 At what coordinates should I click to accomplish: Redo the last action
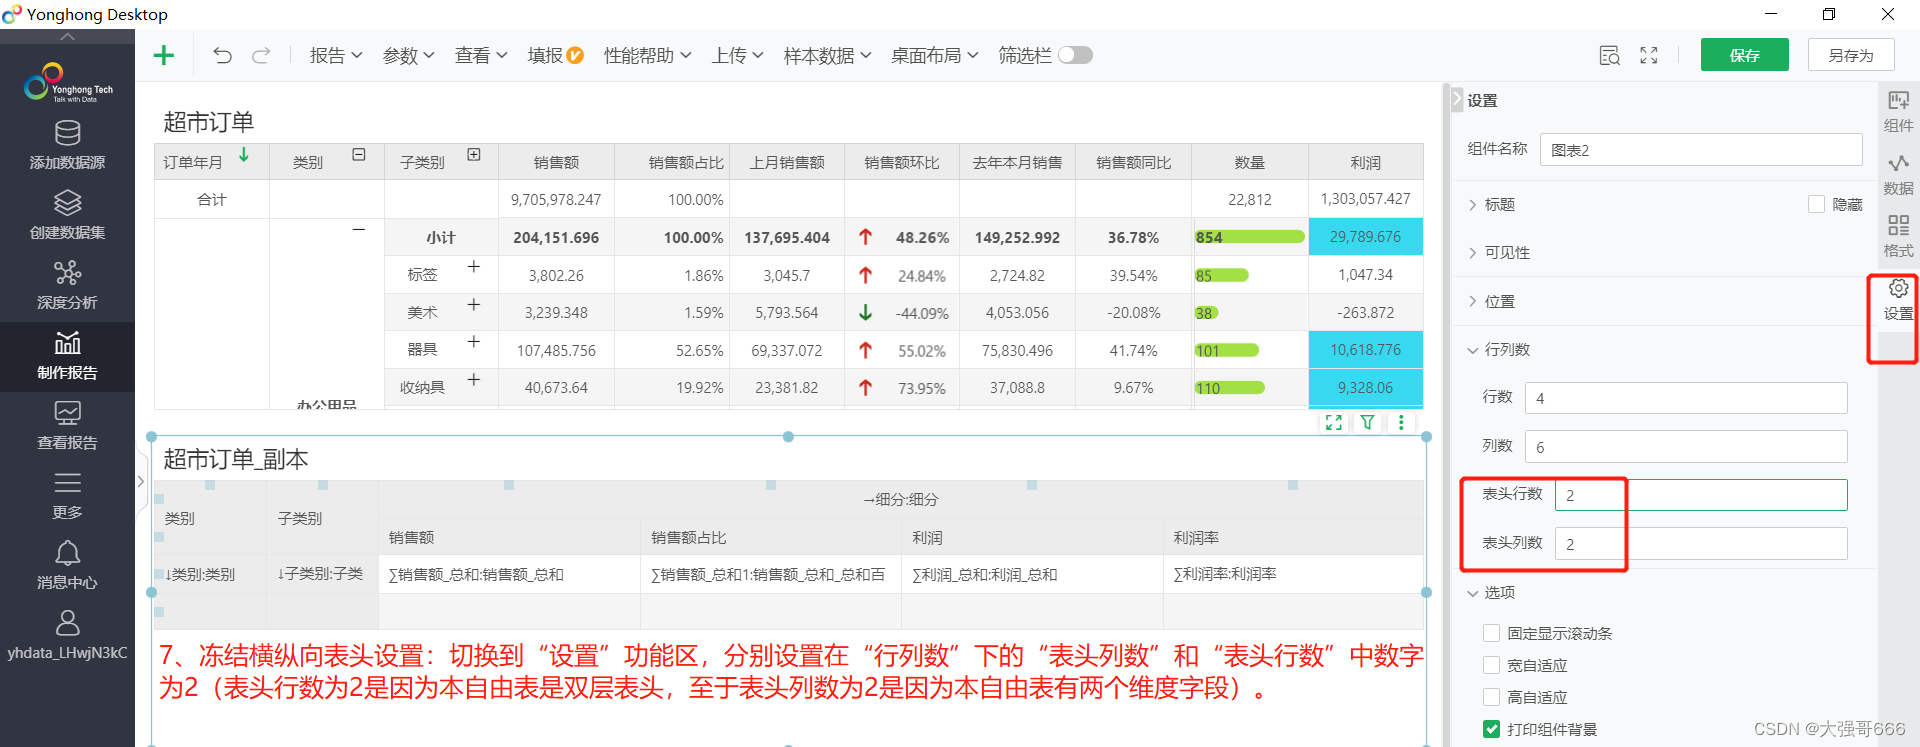pos(261,55)
